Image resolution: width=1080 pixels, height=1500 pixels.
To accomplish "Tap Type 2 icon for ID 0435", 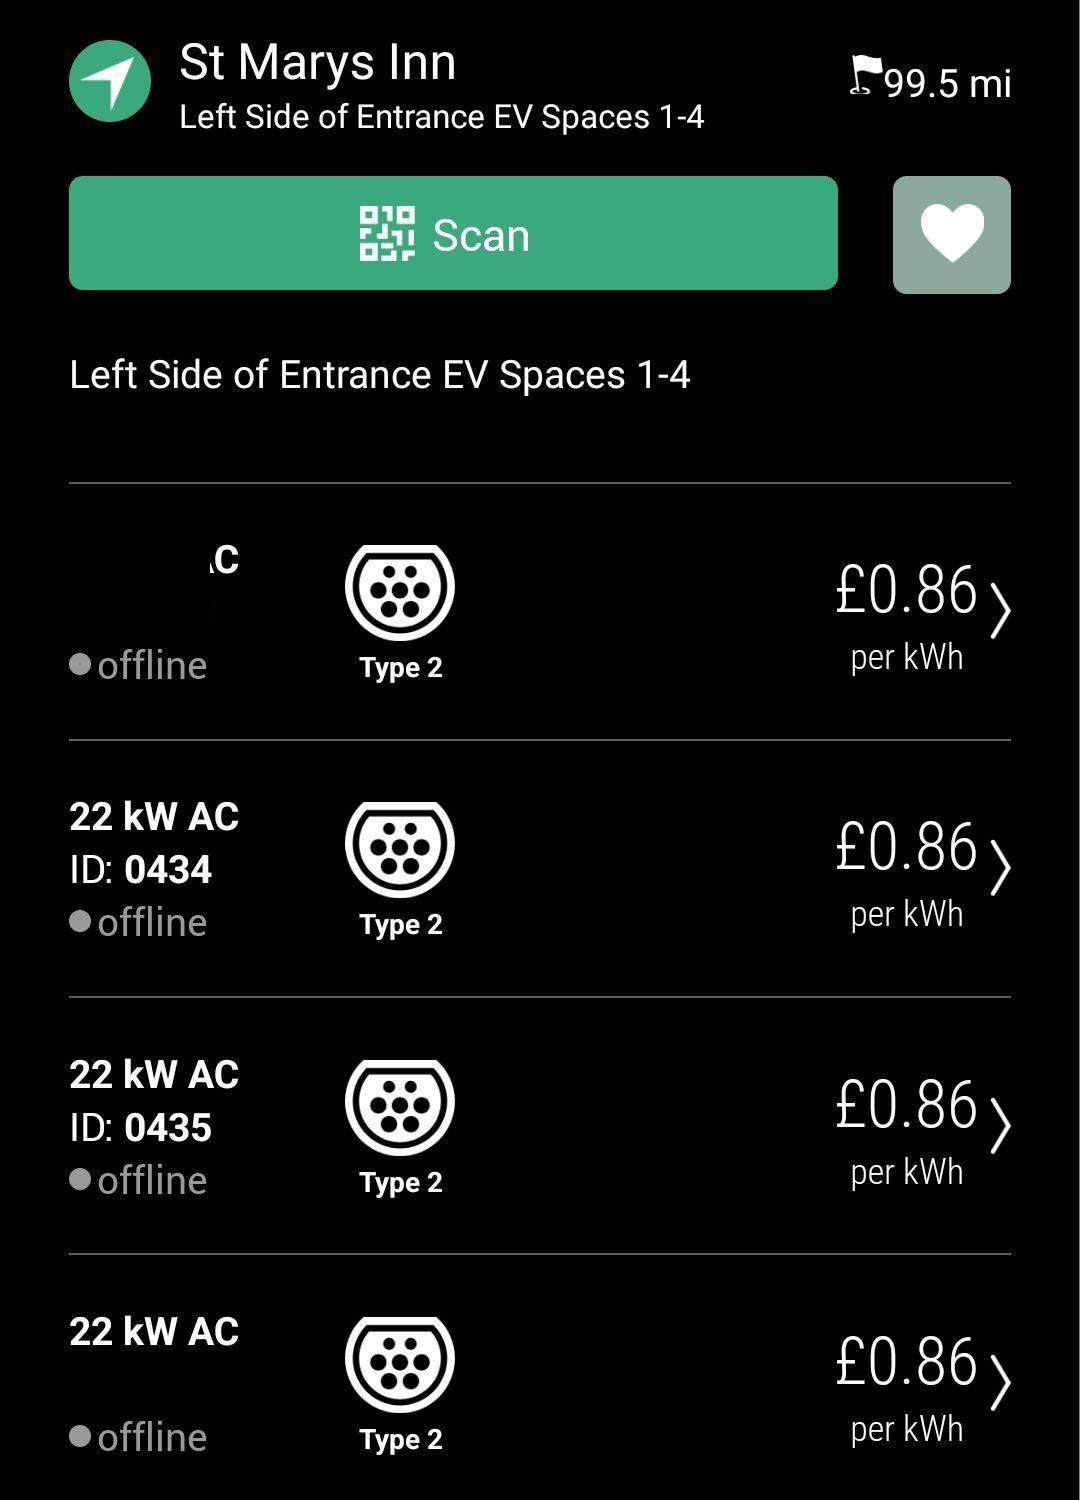I will (400, 1107).
